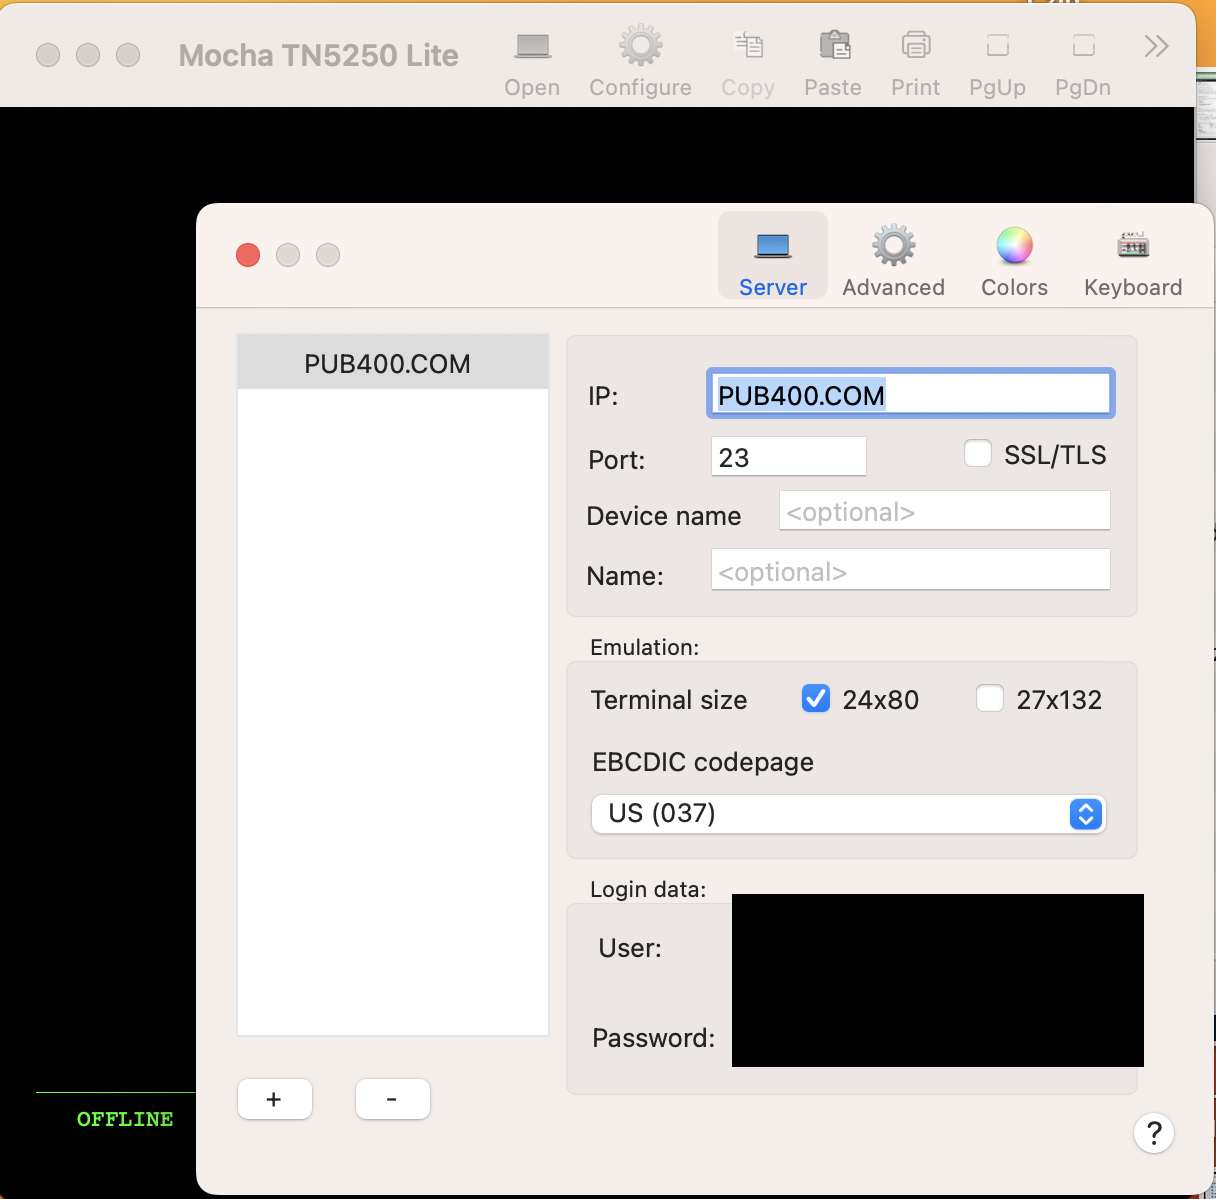Open the EBCDIC codepage dropdown
1216x1199 pixels.
pos(1085,814)
